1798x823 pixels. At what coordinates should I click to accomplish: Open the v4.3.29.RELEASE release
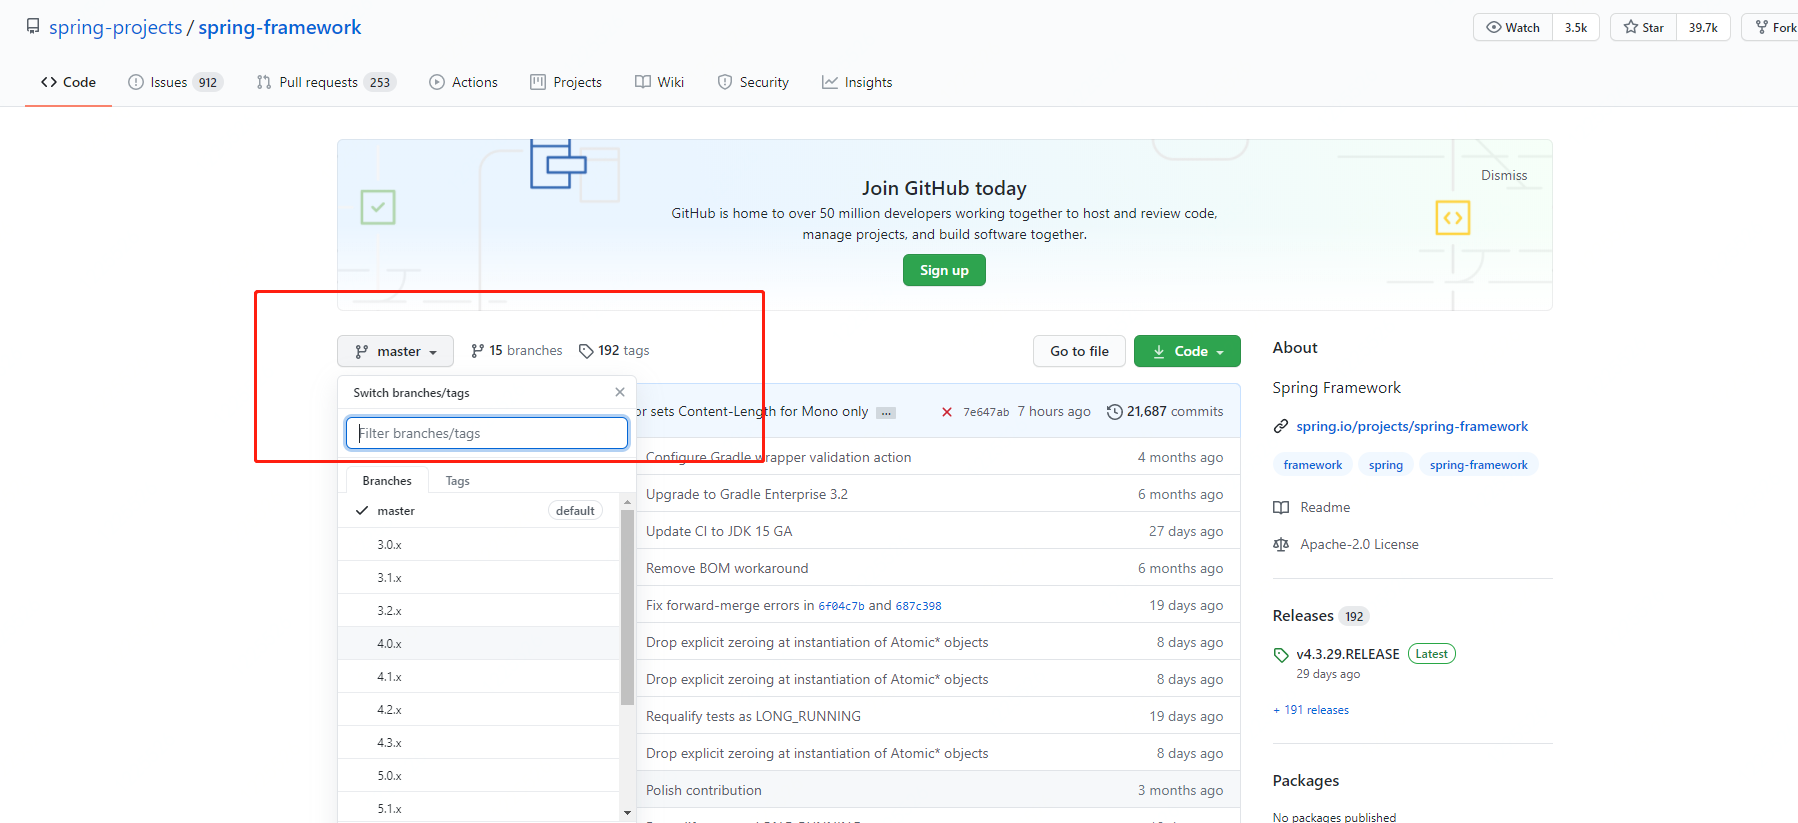click(x=1348, y=654)
